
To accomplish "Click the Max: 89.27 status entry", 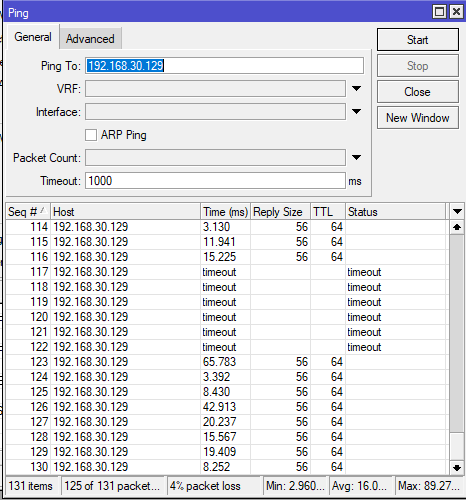I will pos(429,486).
